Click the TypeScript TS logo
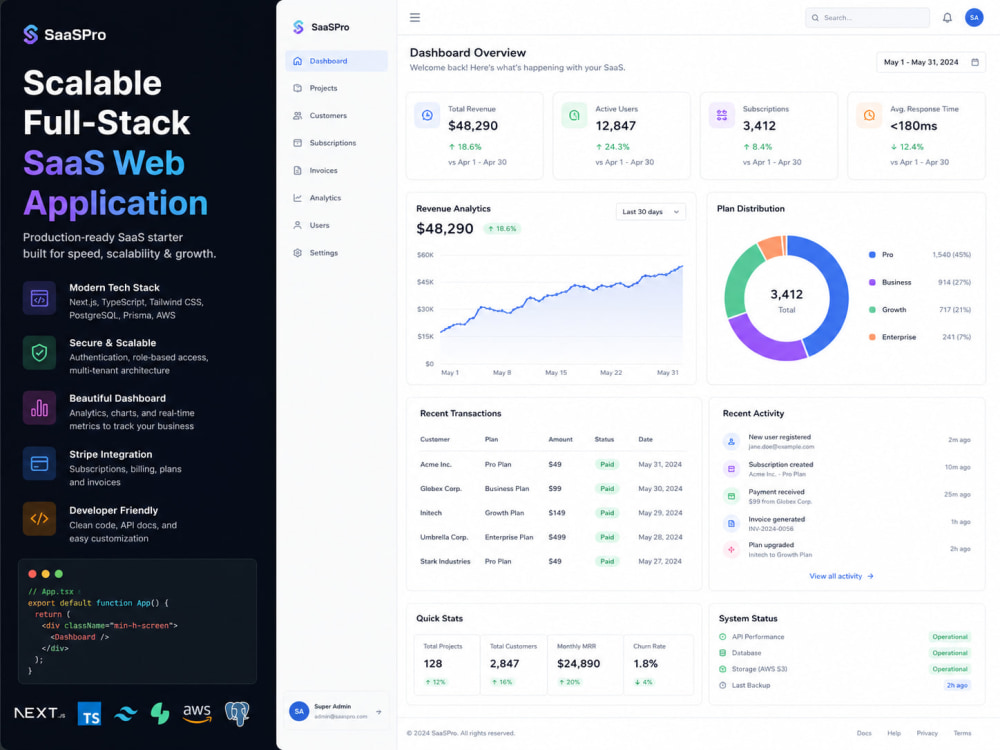 tap(89, 714)
